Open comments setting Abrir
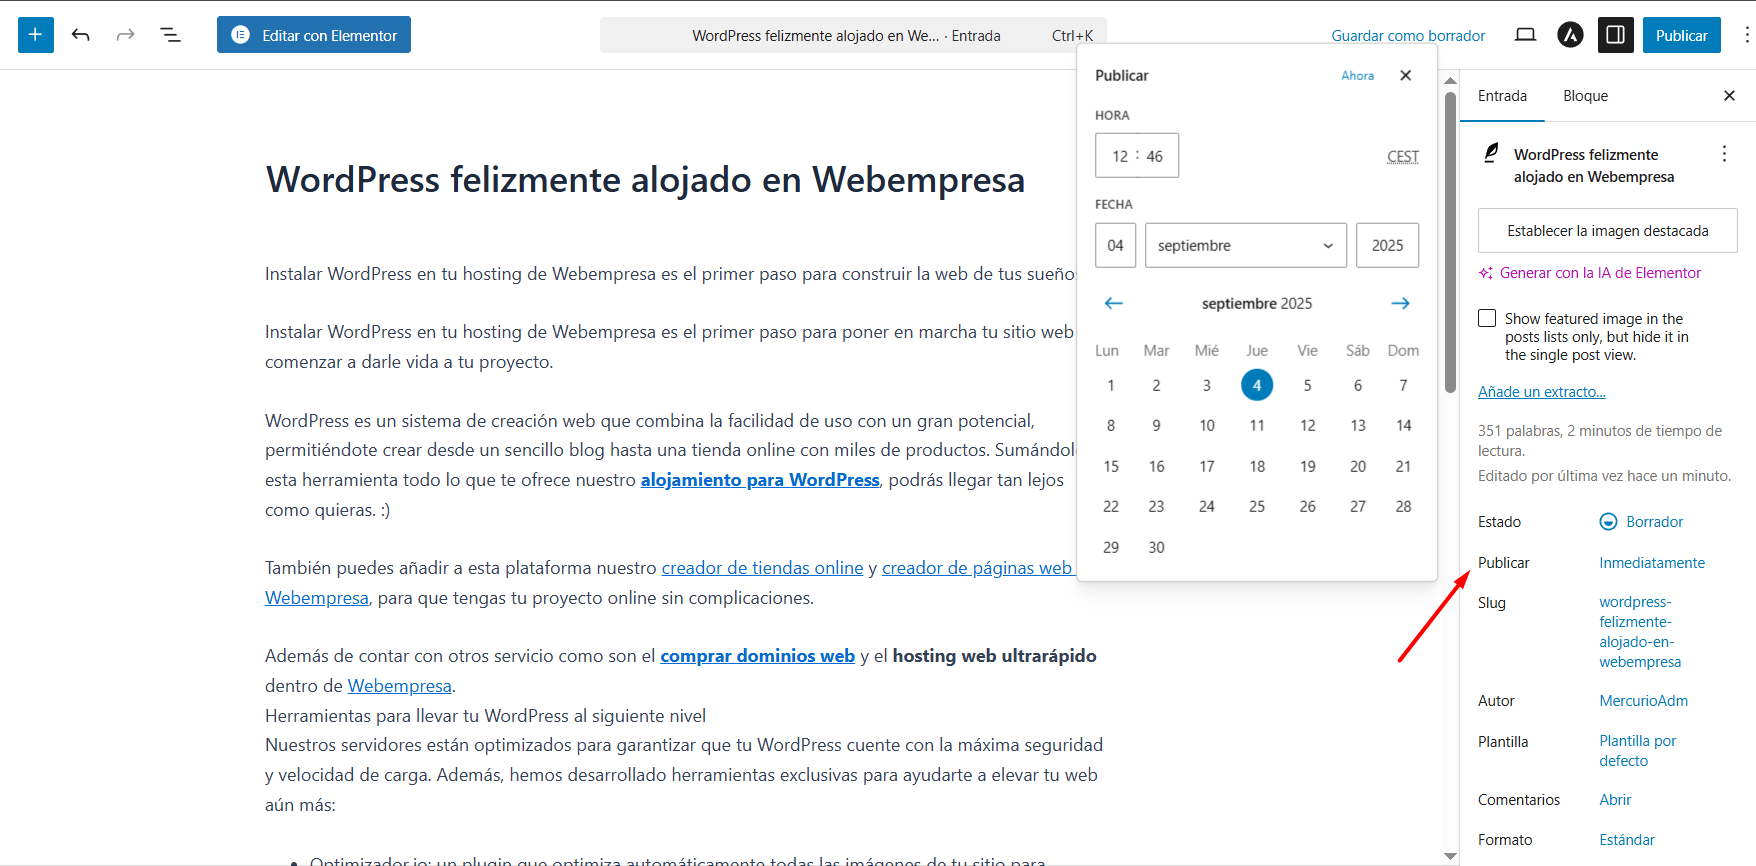The height and width of the screenshot is (866, 1756). click(x=1614, y=800)
